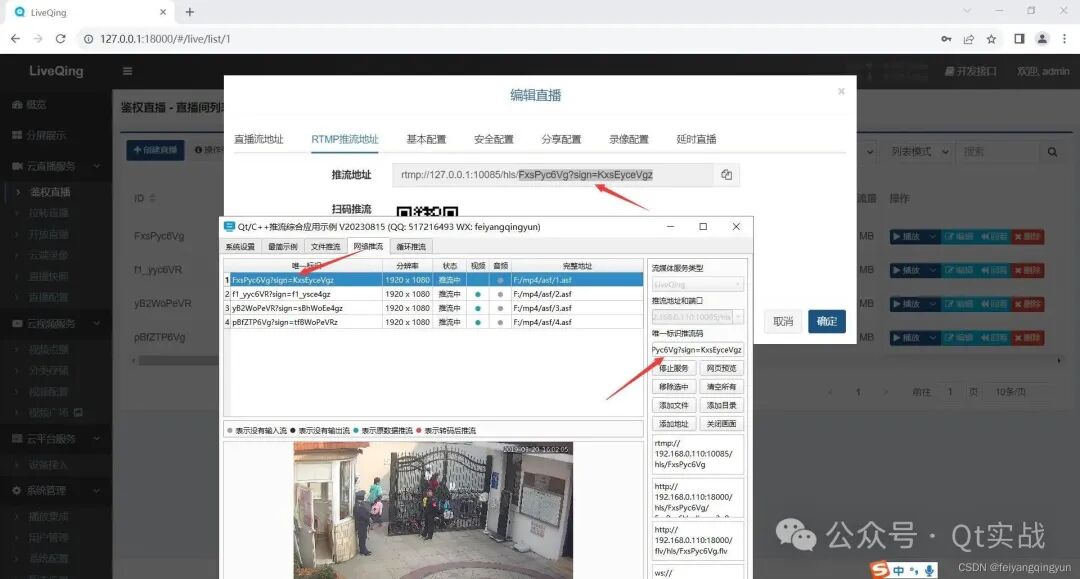Click the 播放 play icon for FxsPyc6Vg stream
The width and height of the screenshot is (1080, 579).
click(x=897, y=237)
